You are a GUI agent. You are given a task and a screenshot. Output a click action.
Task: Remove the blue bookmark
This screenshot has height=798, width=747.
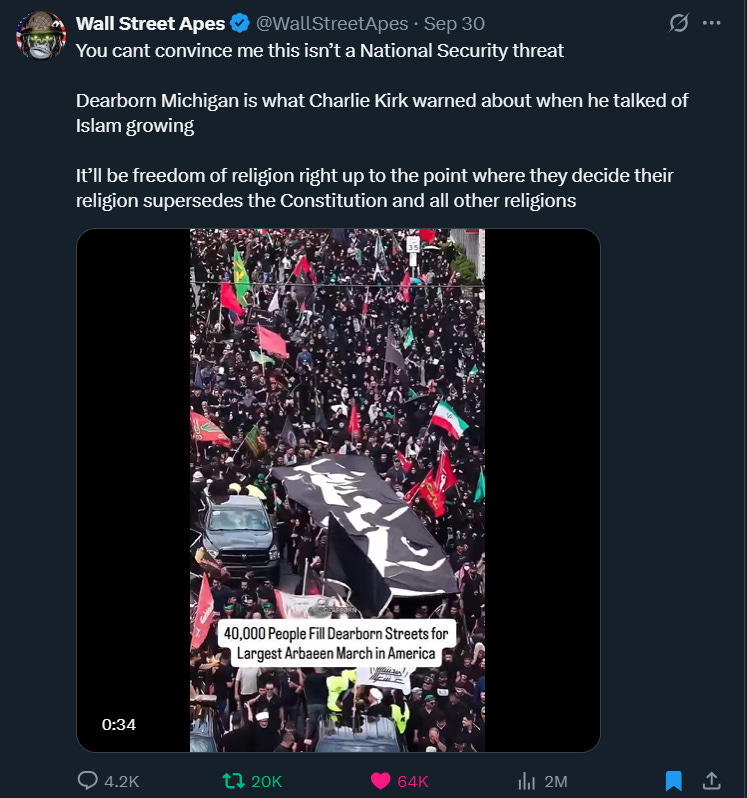[x=673, y=781]
